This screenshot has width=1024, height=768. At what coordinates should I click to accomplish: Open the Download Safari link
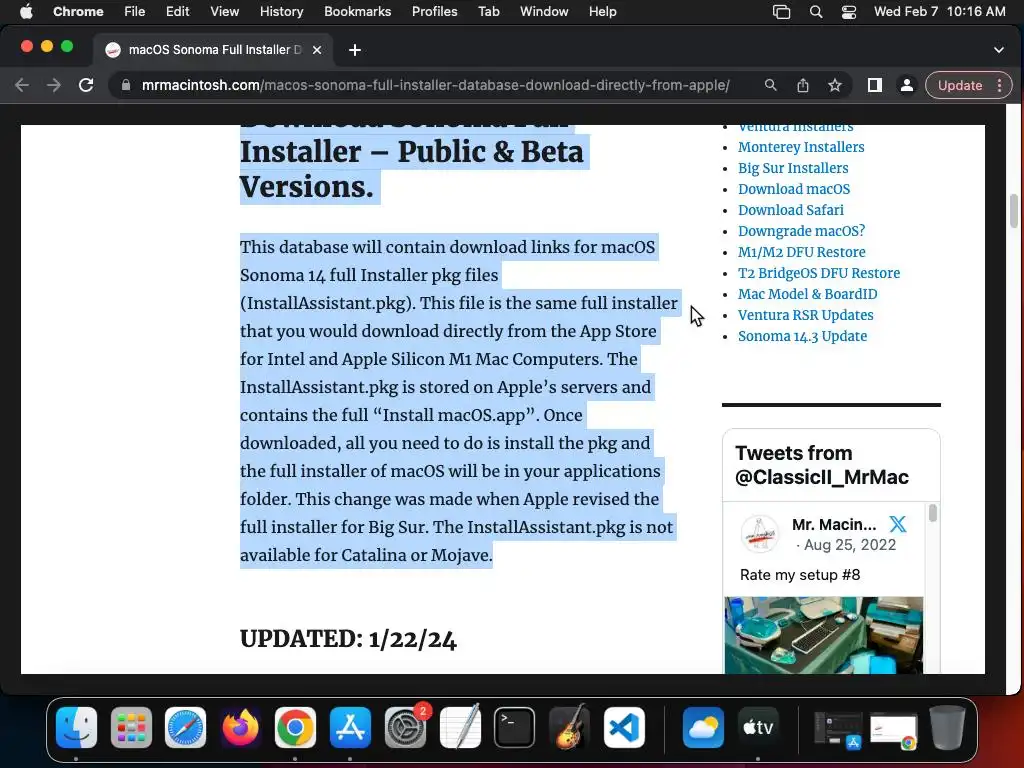point(791,210)
